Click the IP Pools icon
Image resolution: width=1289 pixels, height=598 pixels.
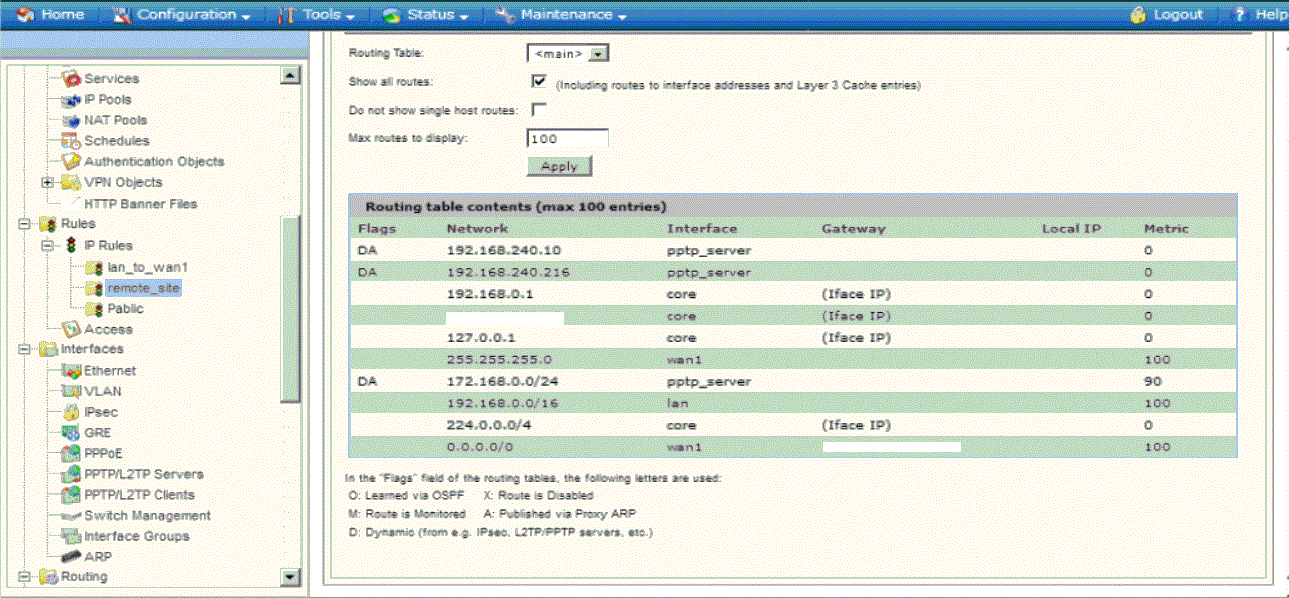coord(71,100)
